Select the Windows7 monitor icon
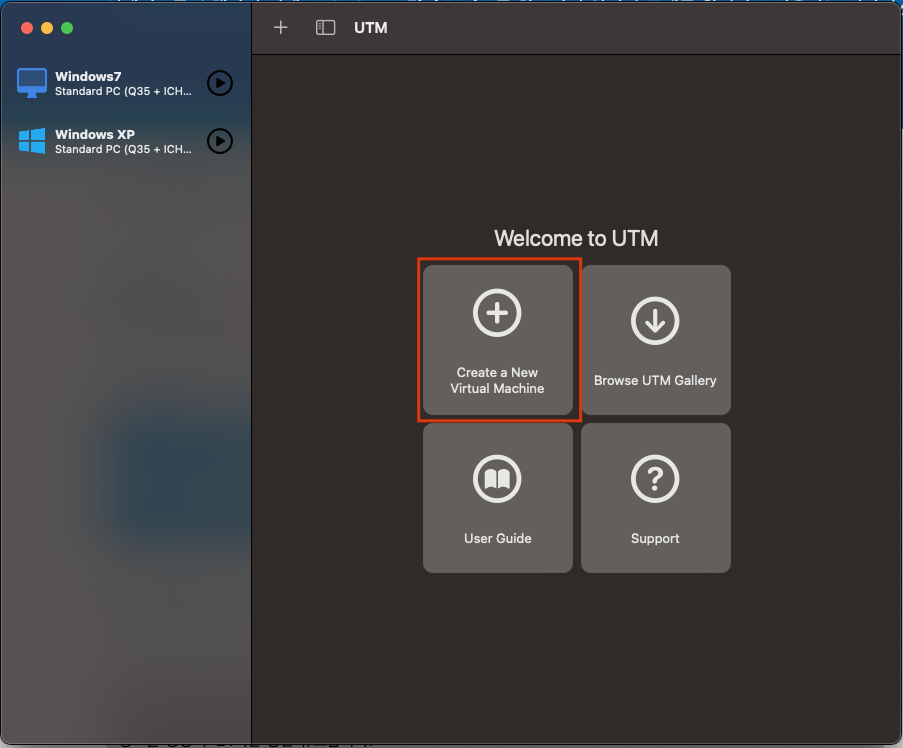 click(32, 83)
